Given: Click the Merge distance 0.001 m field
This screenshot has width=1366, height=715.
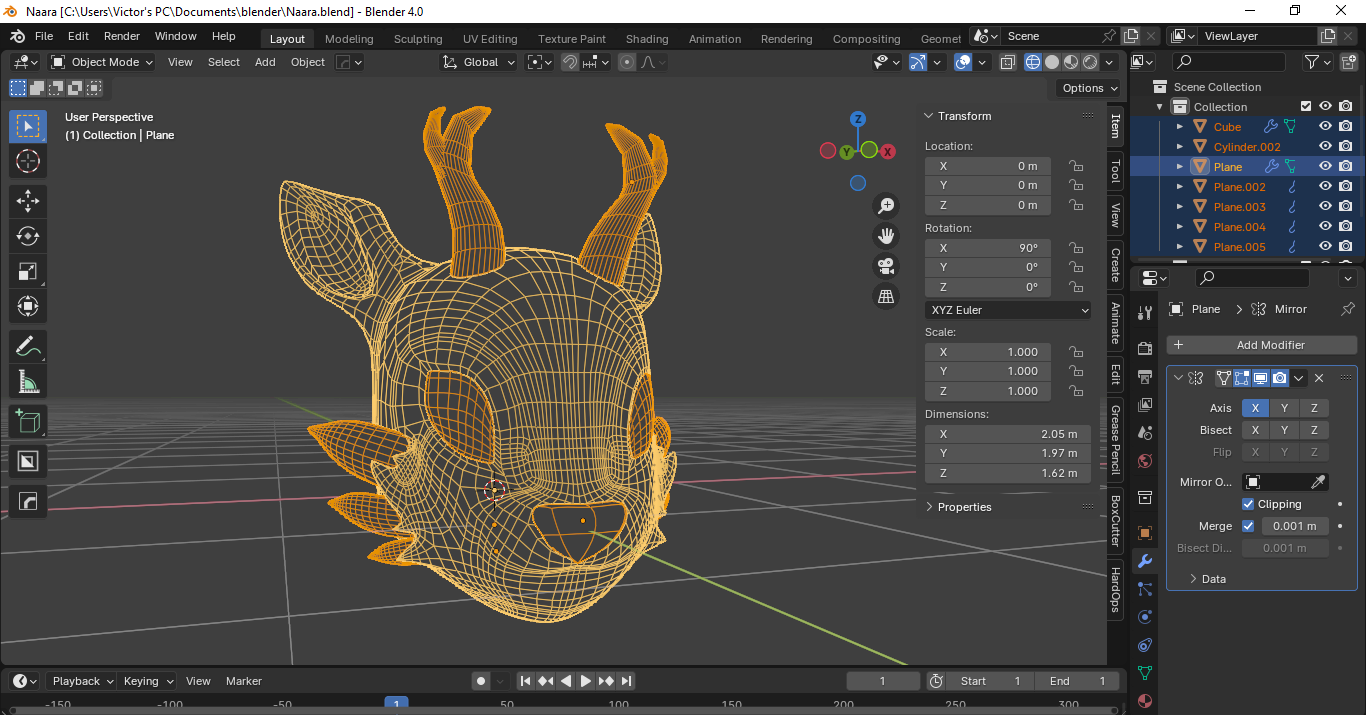Looking at the screenshot, I should coord(1294,526).
